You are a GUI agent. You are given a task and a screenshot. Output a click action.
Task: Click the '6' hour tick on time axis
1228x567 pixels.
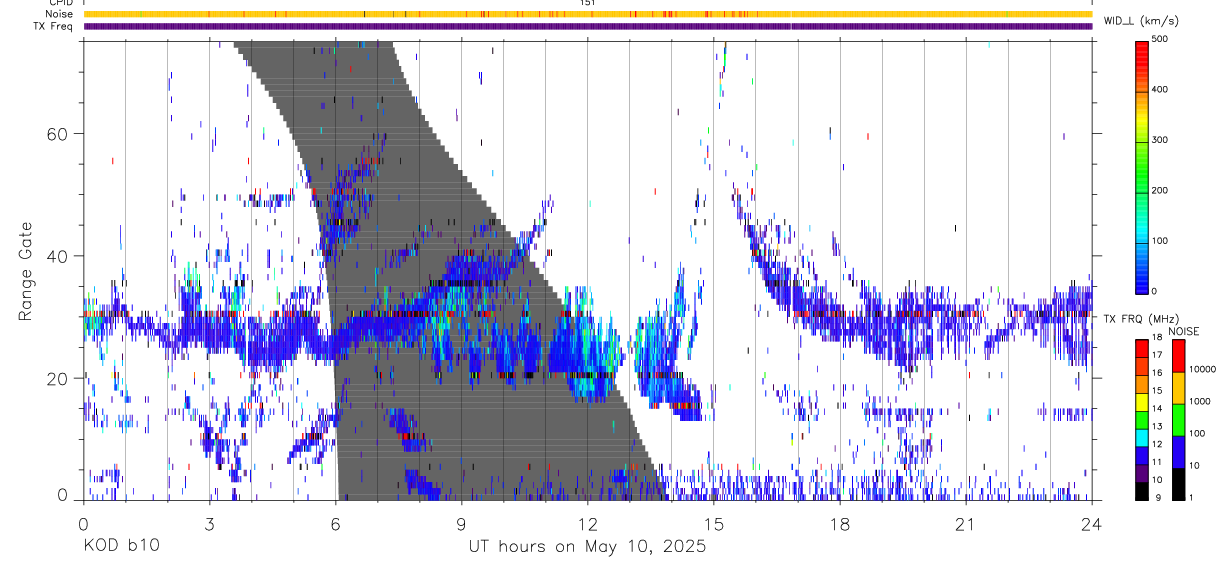335,522
